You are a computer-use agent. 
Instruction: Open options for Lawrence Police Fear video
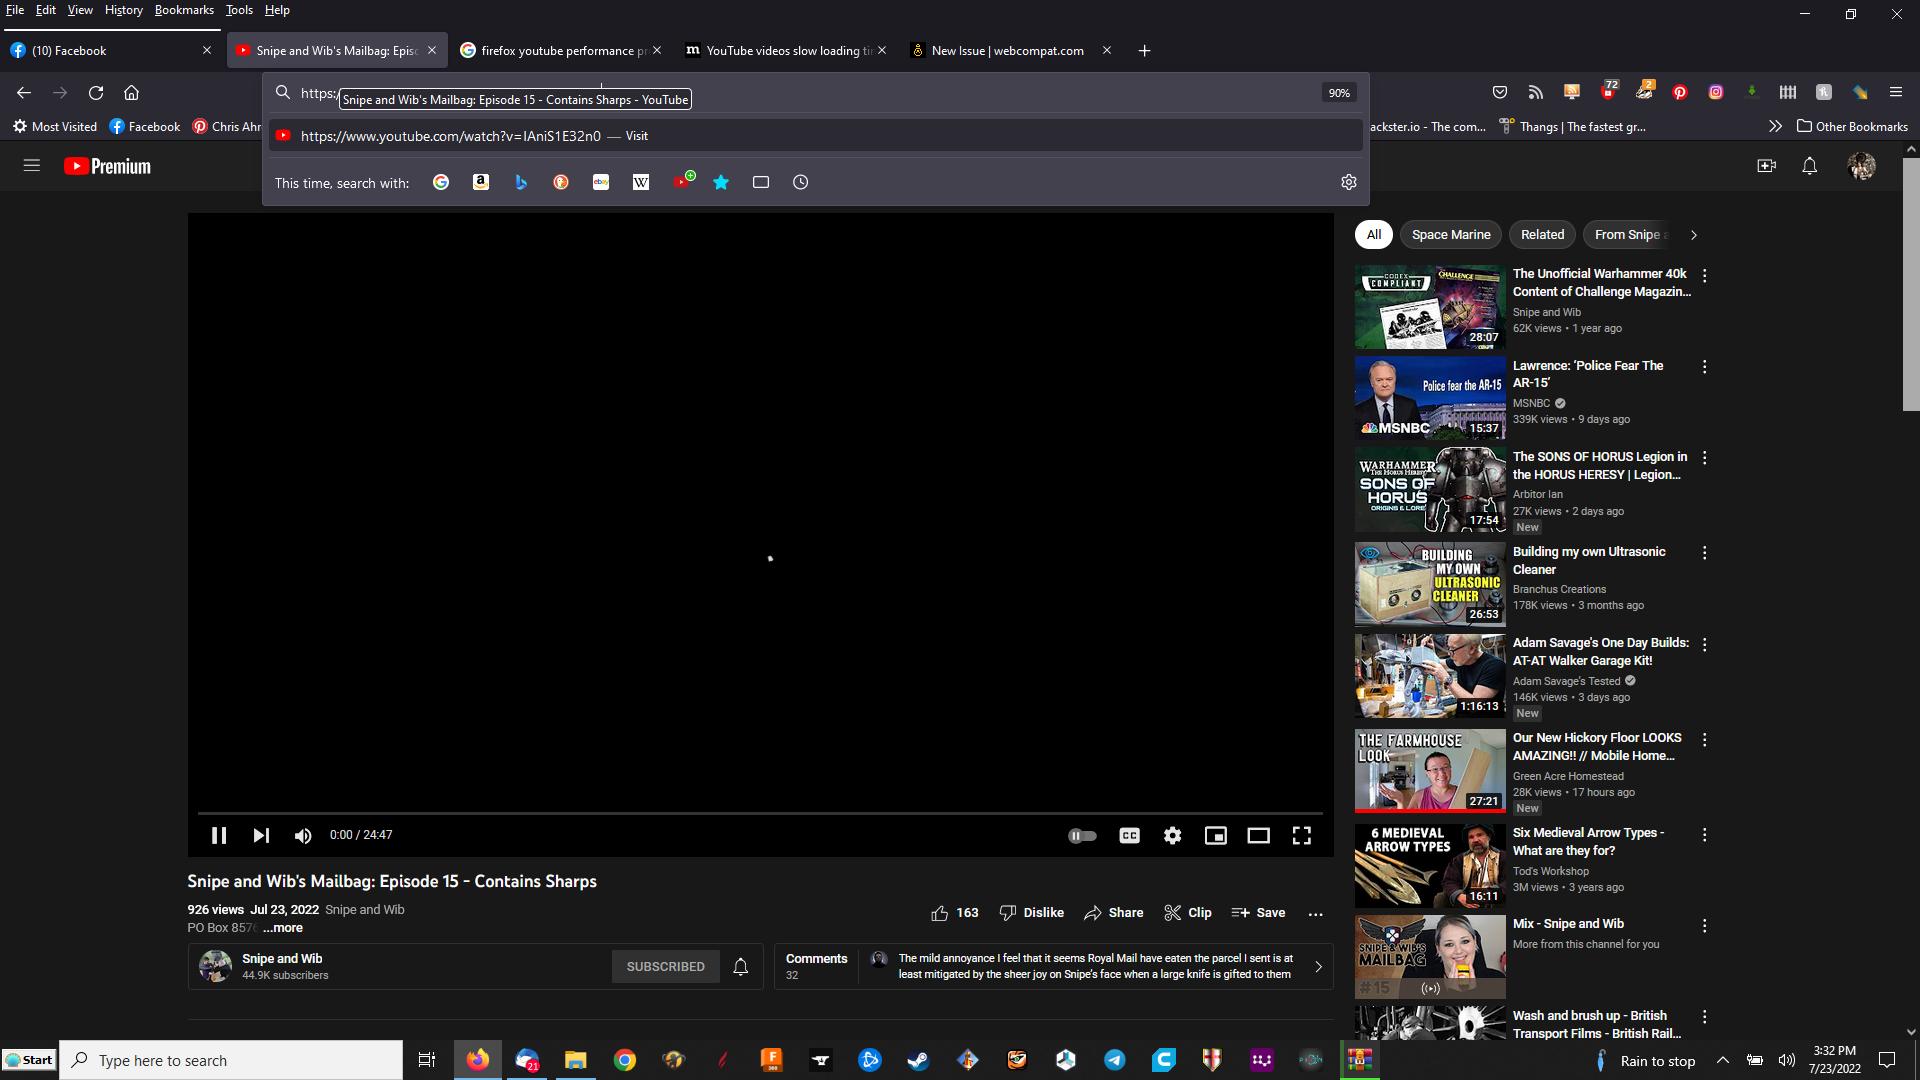(1704, 367)
